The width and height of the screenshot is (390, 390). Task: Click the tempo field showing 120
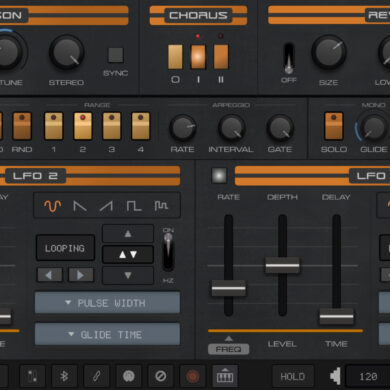[368, 377]
